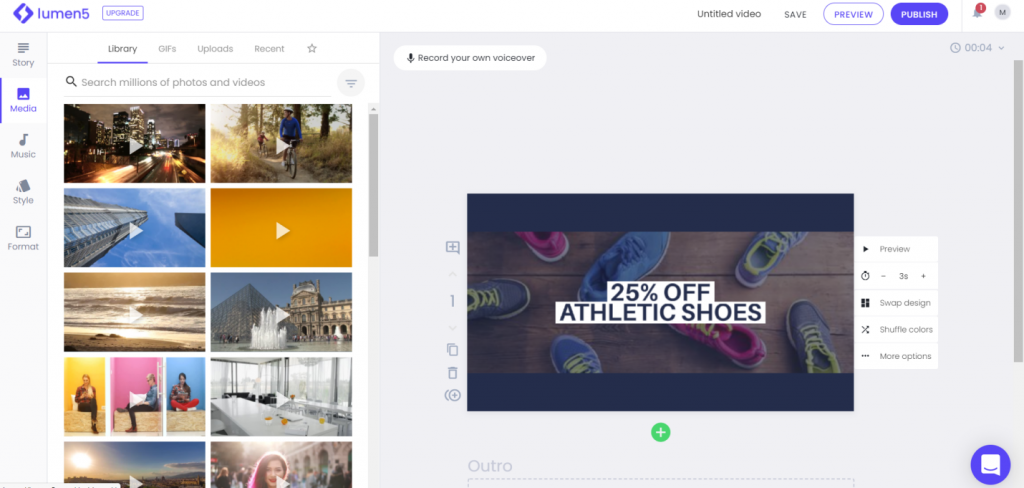Duplicate scene 1 with the copy icon
This screenshot has width=1024, height=488.
(453, 350)
